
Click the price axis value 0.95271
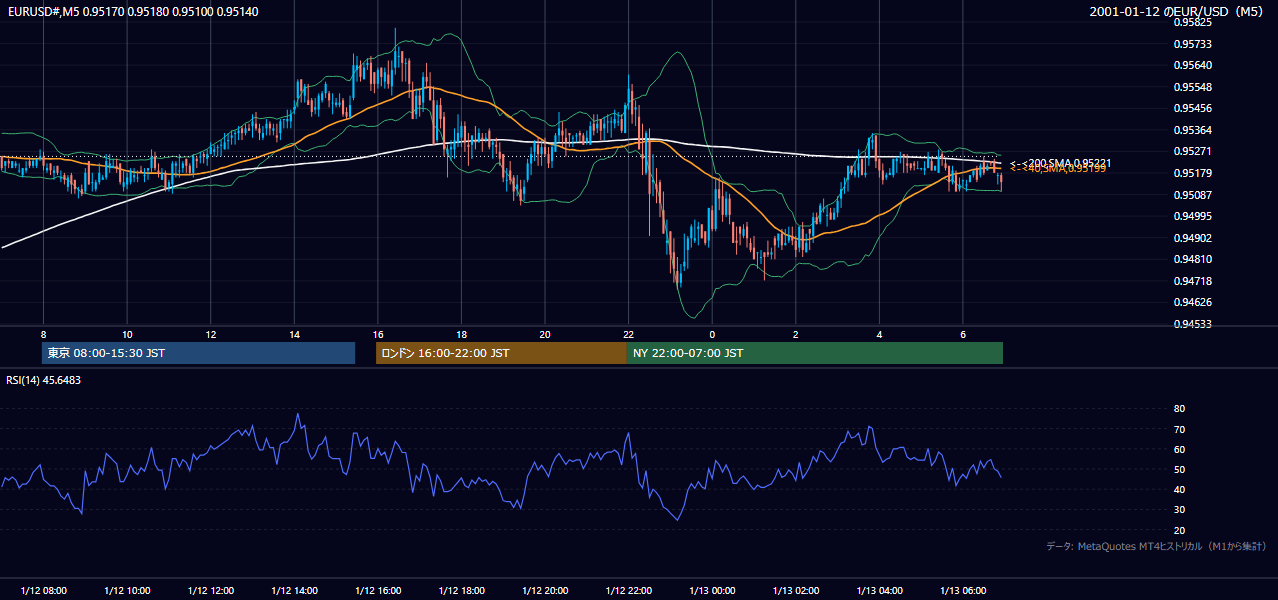coord(1192,152)
